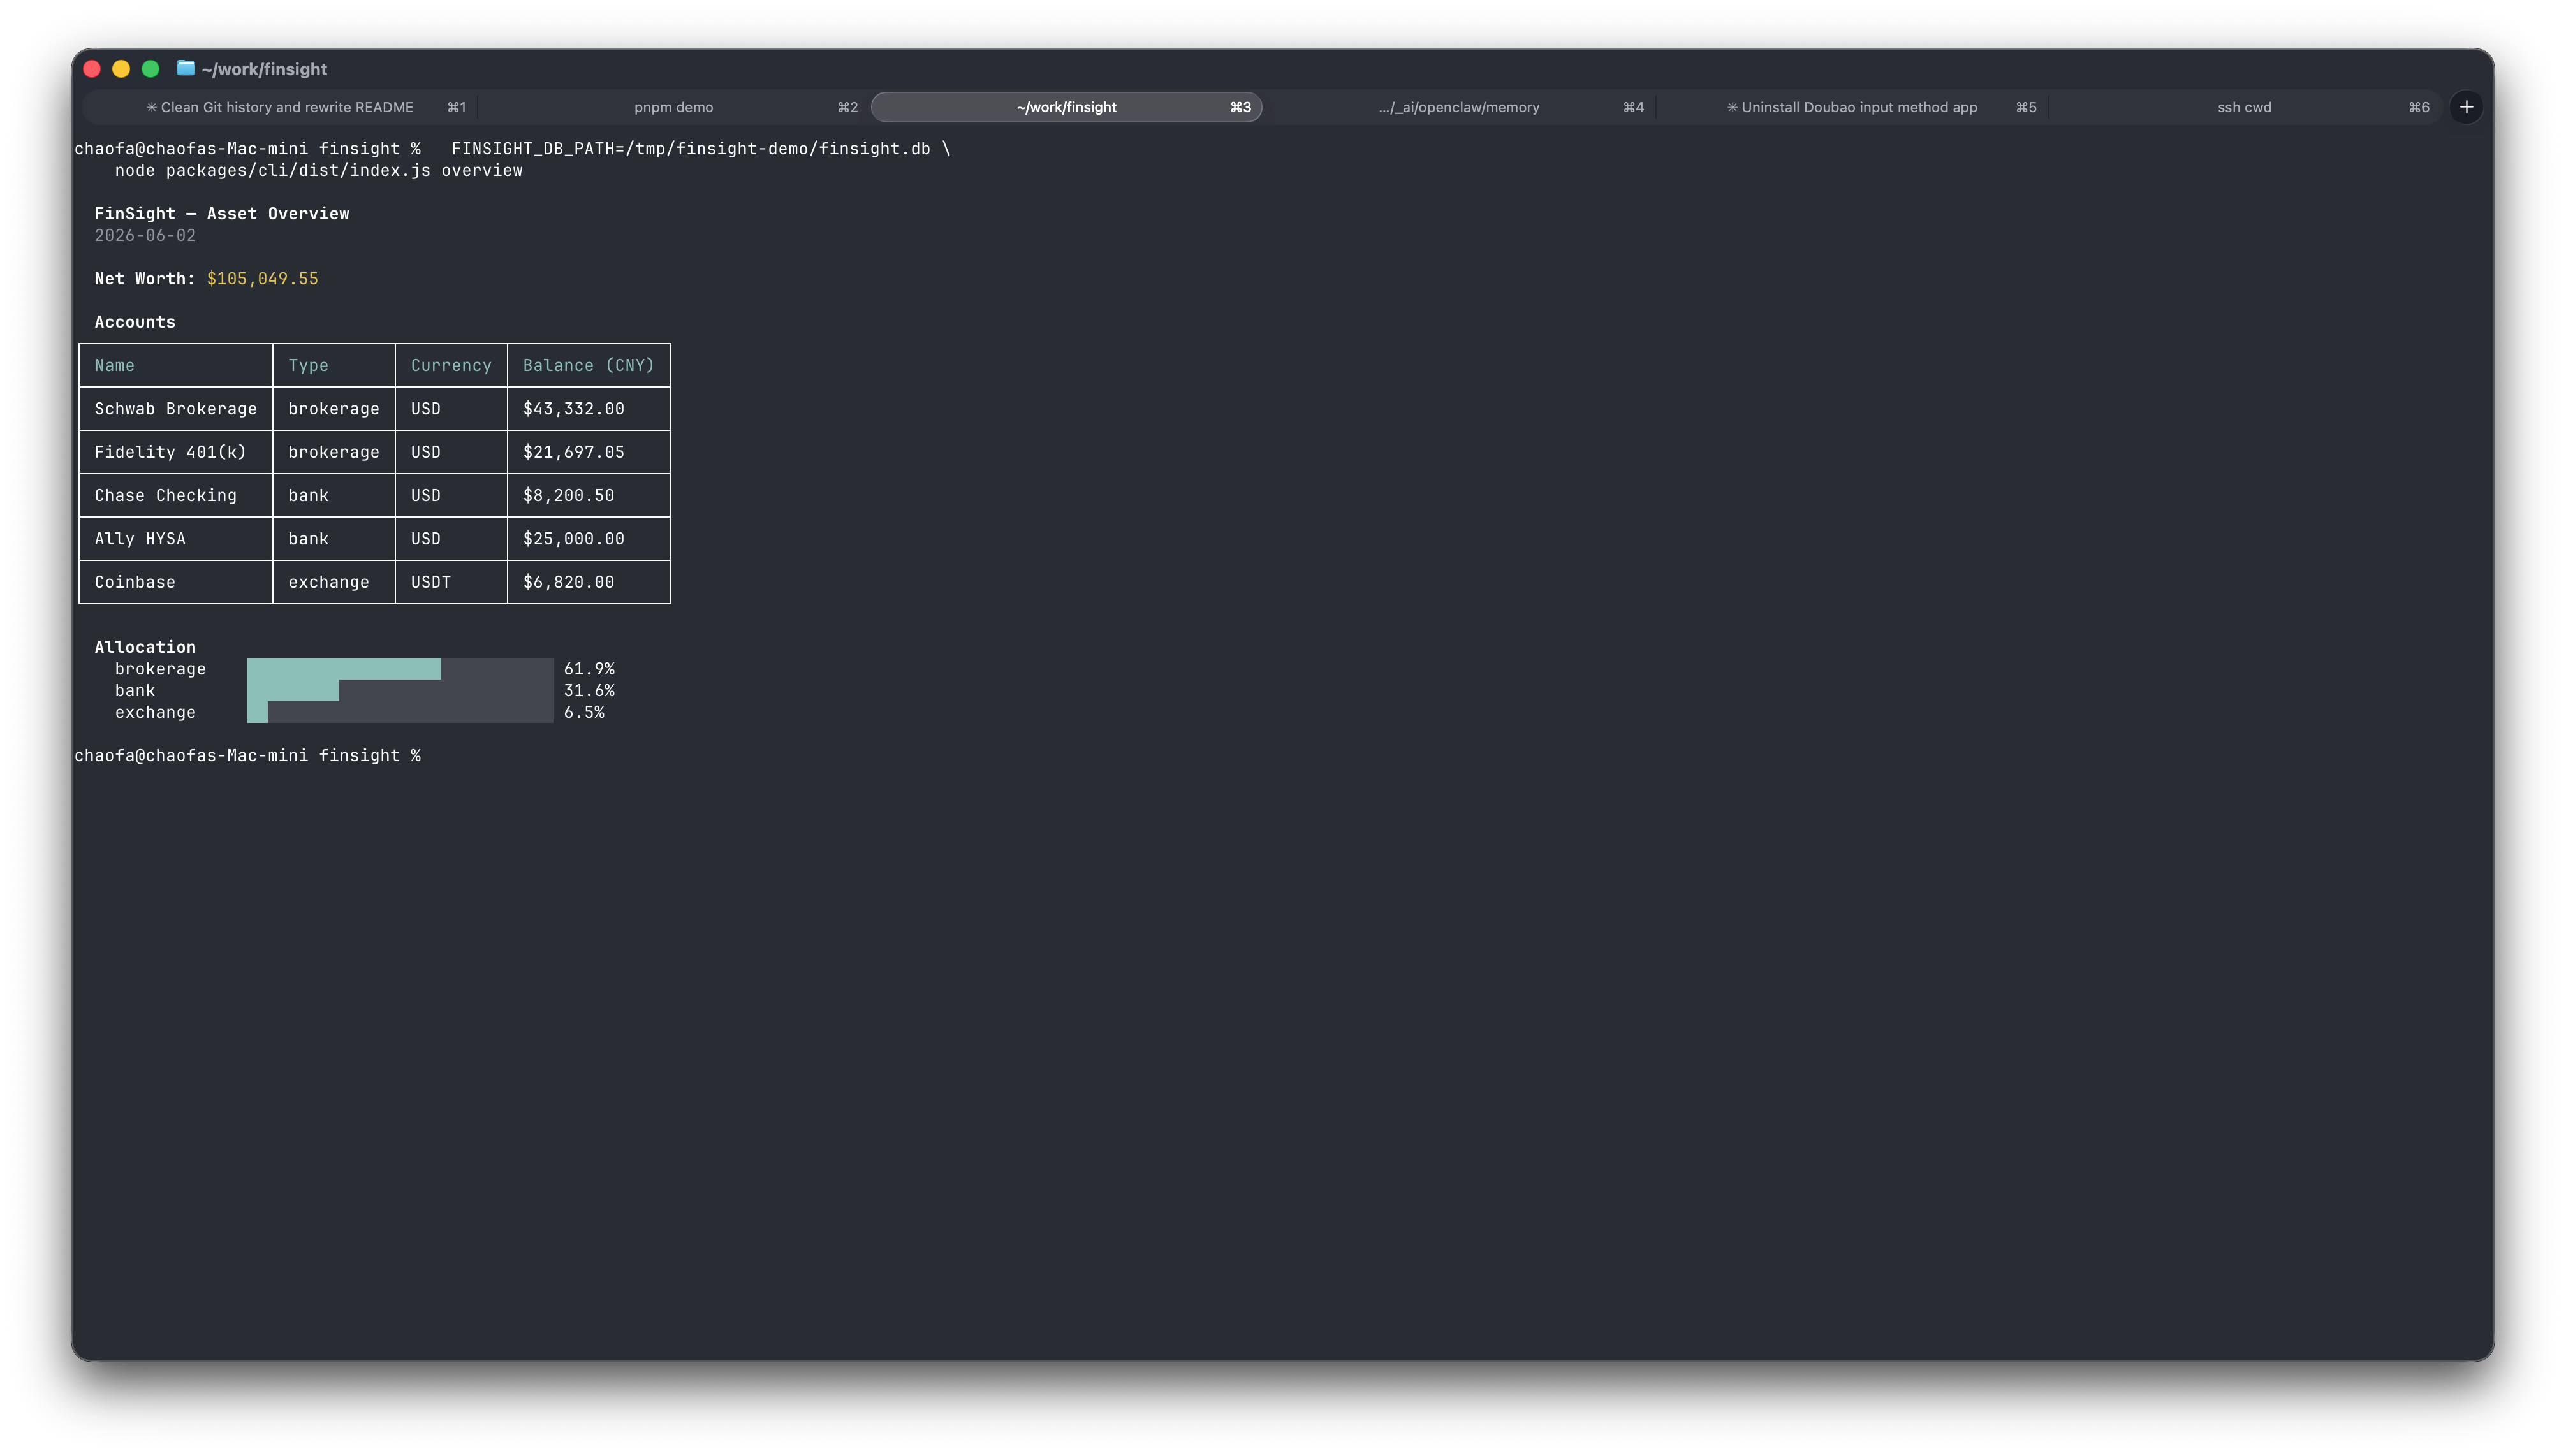Switch to Clean Git history and rewrite README tab
The height and width of the screenshot is (1456, 2566).
click(280, 107)
